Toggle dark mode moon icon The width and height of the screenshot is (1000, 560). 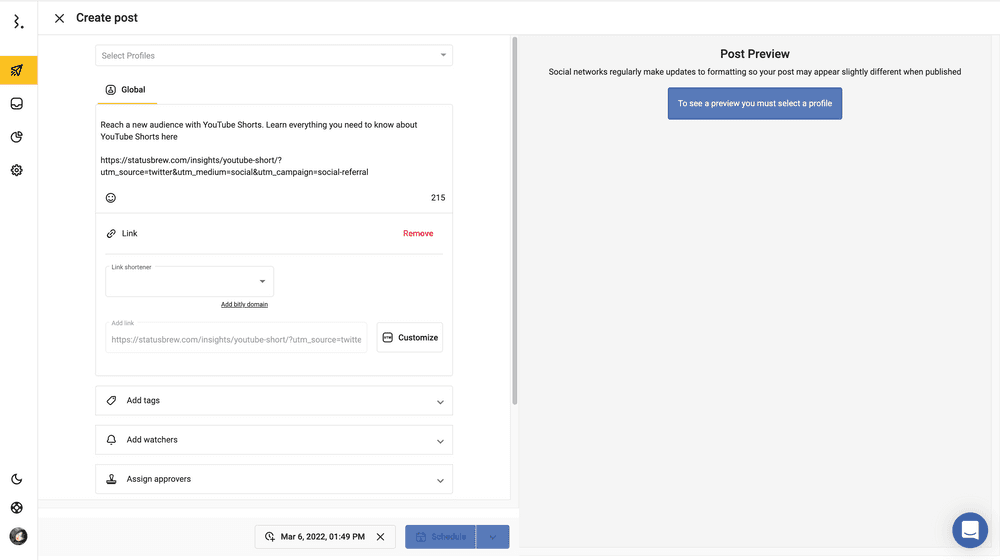click(17, 479)
